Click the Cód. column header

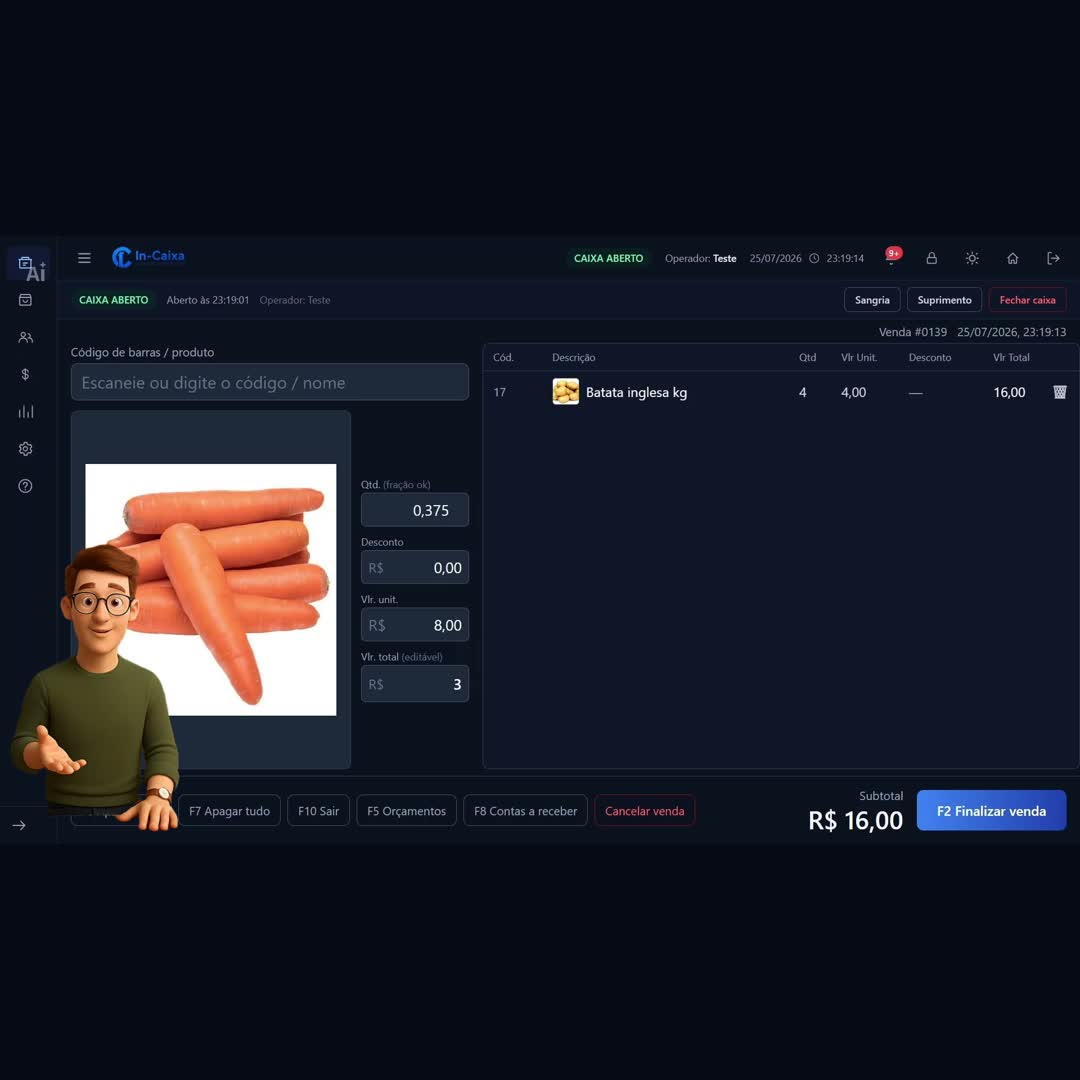(x=503, y=357)
